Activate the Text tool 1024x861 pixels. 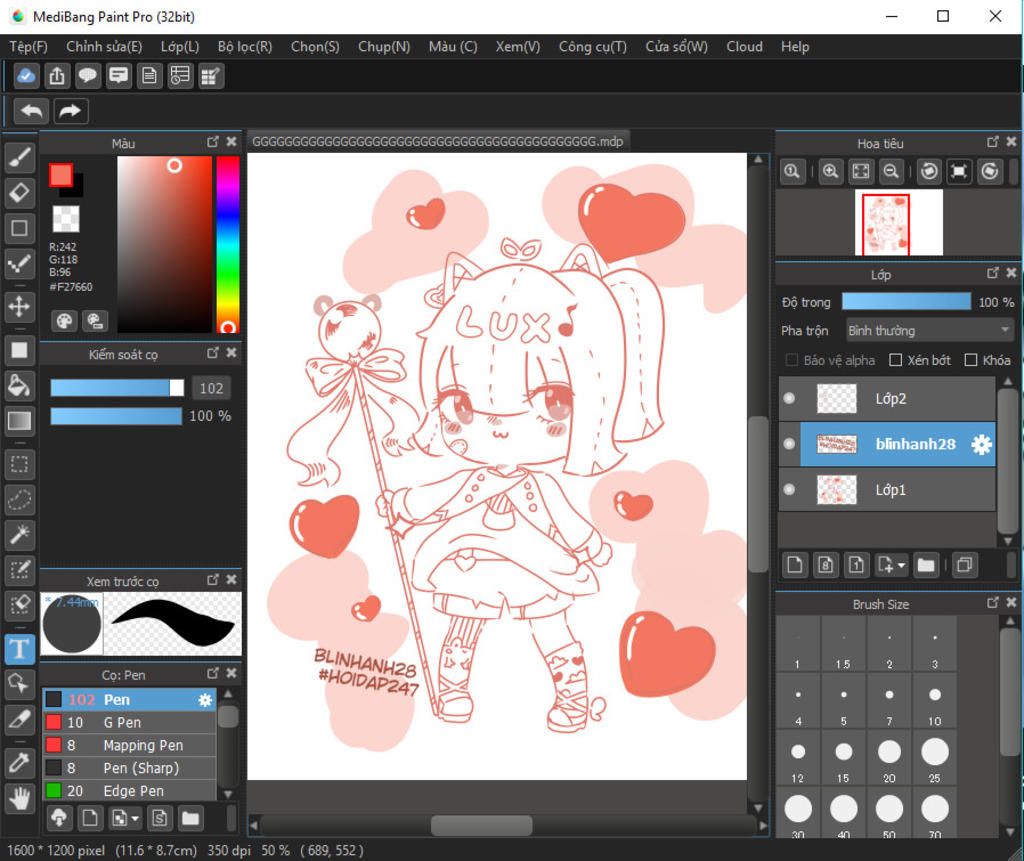pyautogui.click(x=20, y=649)
